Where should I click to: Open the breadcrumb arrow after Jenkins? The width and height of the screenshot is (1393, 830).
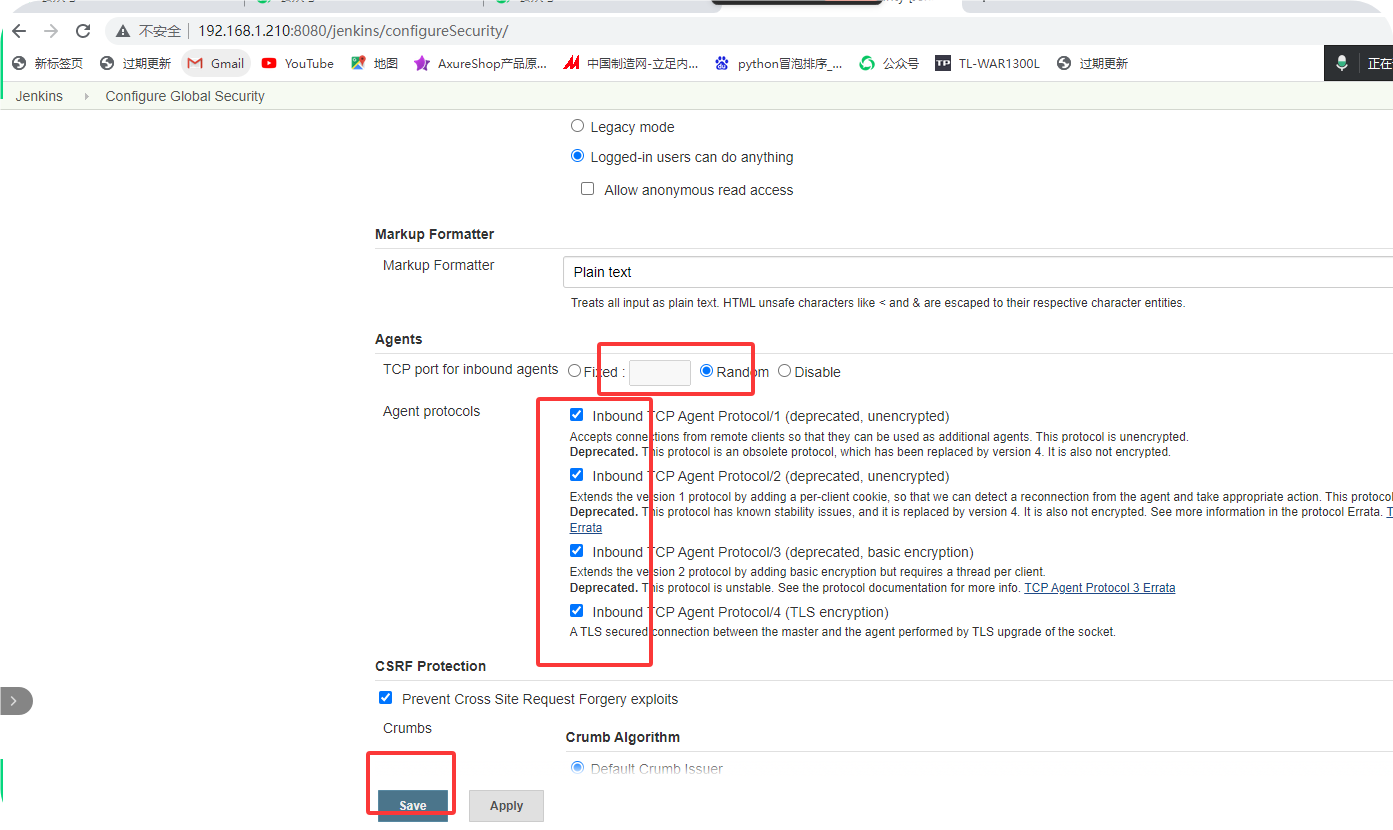pyautogui.click(x=85, y=96)
